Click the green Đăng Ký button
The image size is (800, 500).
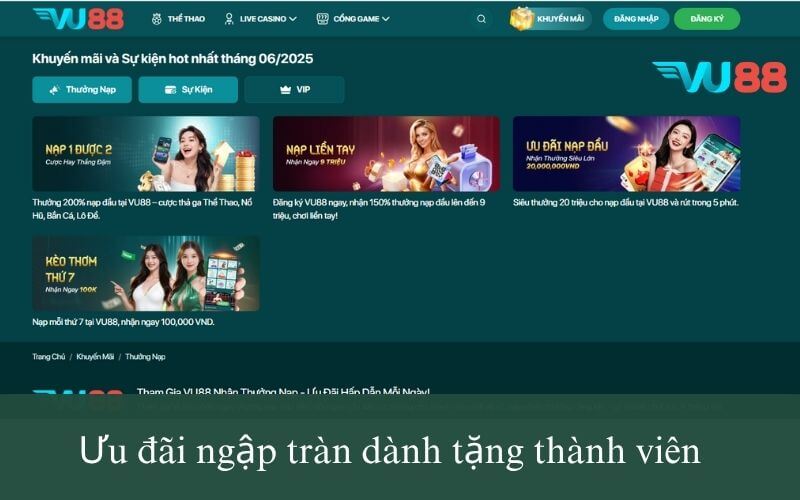click(x=707, y=19)
